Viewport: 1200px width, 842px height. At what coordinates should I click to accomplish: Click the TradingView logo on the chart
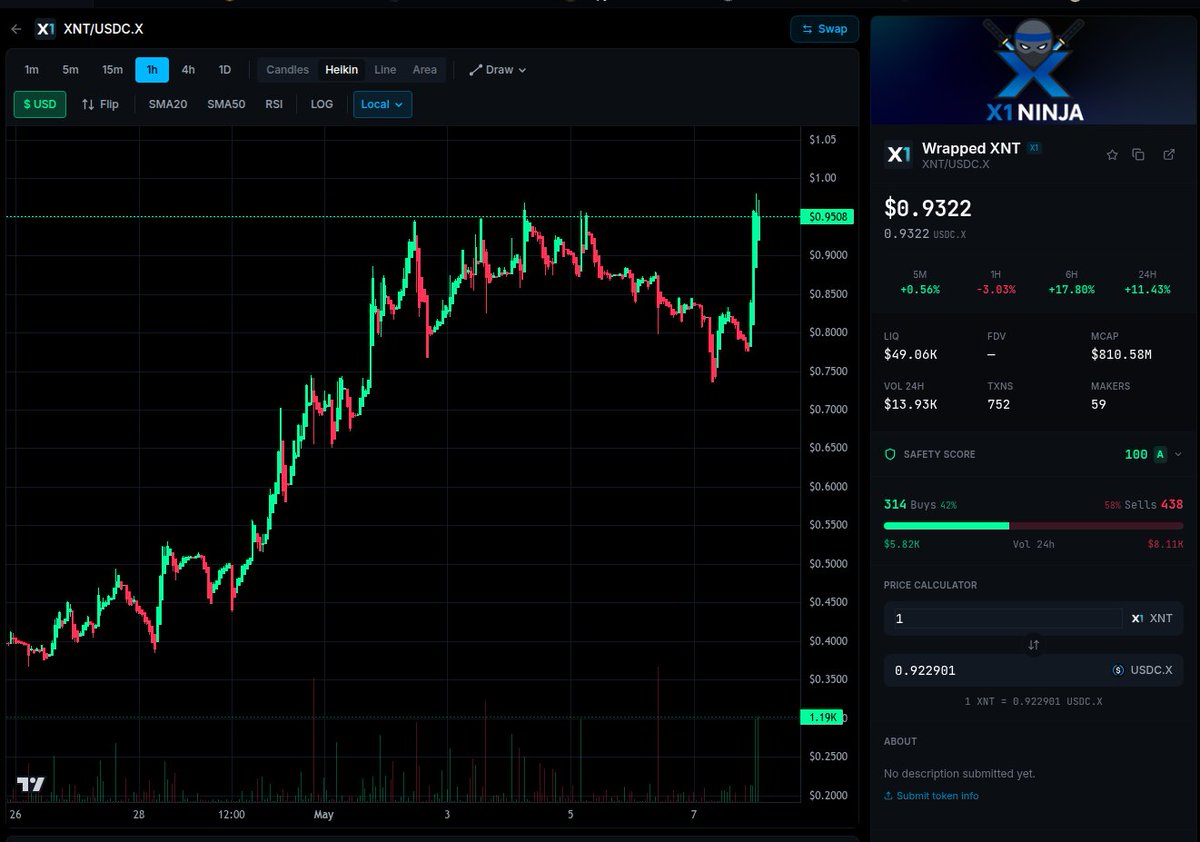pos(31,785)
